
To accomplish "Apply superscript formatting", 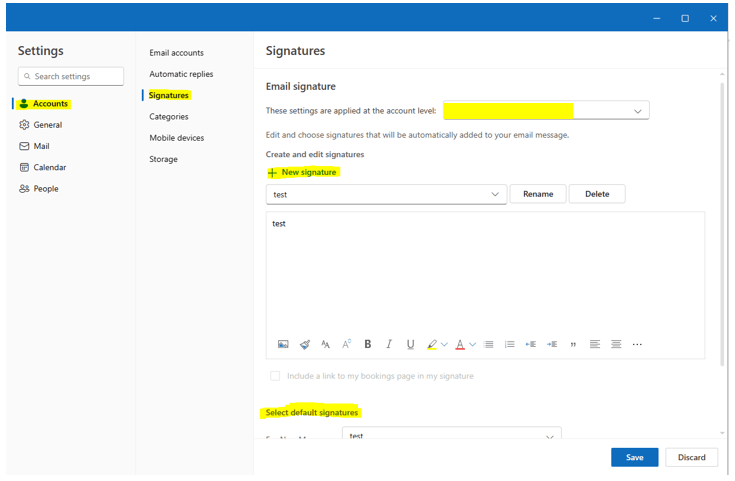I will pos(346,345).
